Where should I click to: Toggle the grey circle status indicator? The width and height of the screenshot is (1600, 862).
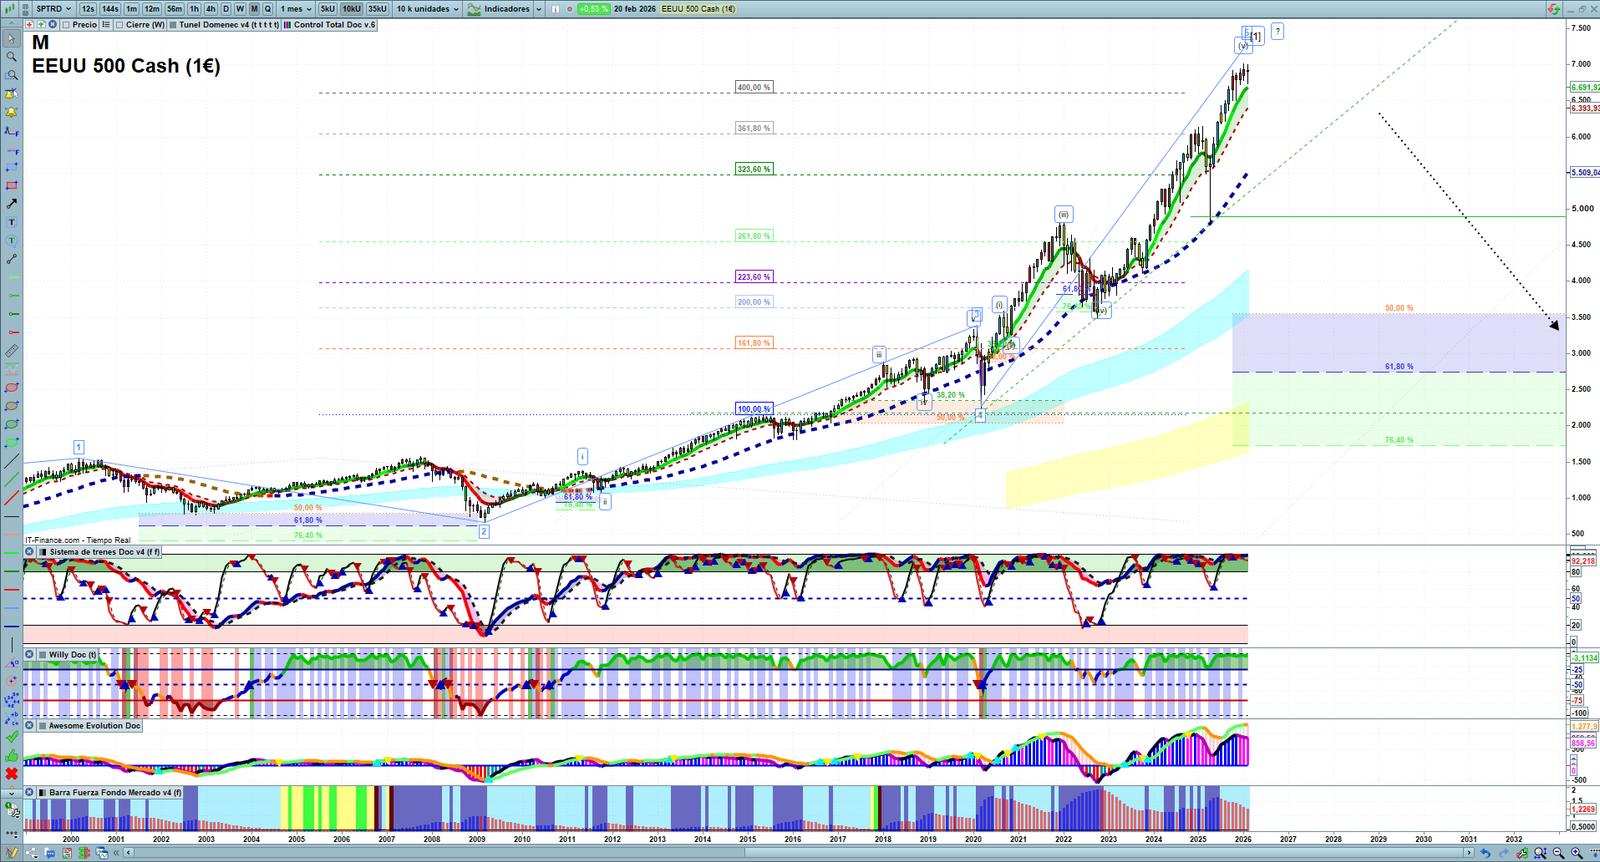(x=570, y=9)
